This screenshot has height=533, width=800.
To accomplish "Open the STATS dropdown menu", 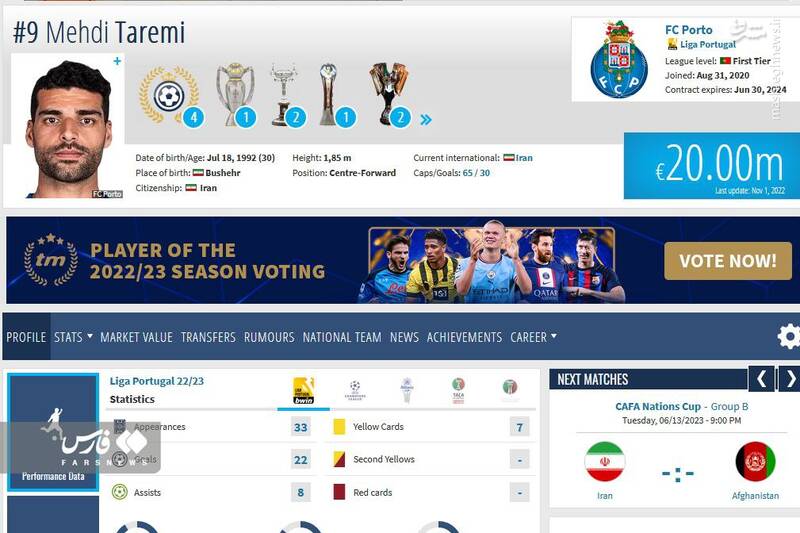I will pyautogui.click(x=73, y=337).
